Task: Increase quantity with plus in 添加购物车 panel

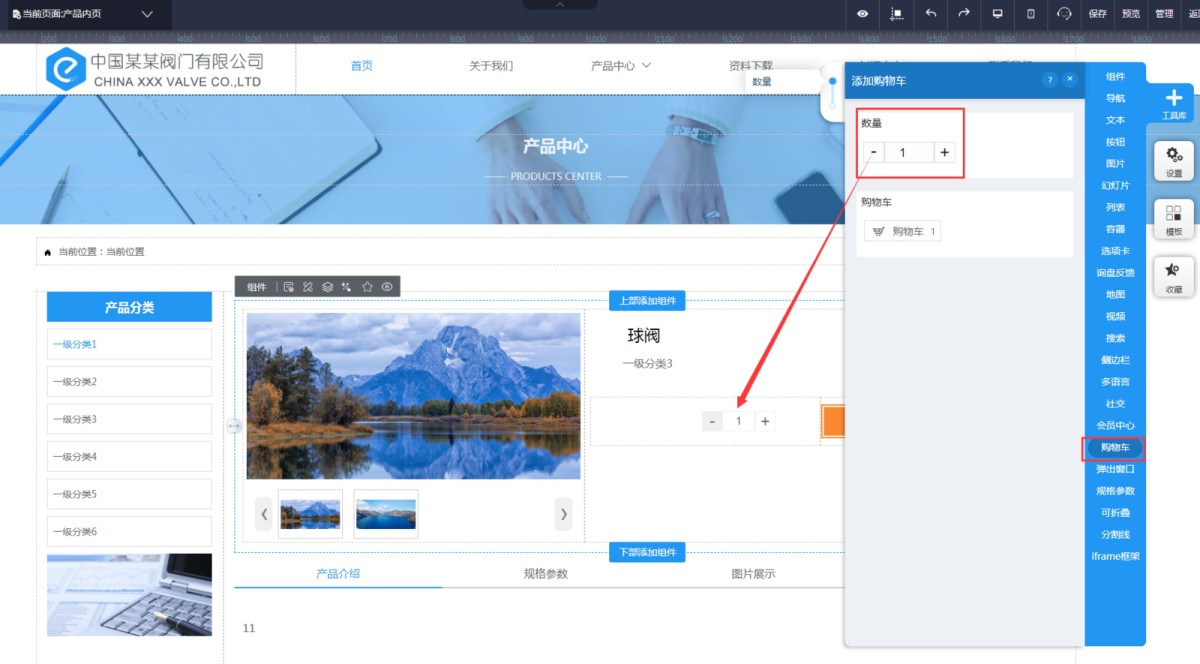Action: tap(944, 152)
